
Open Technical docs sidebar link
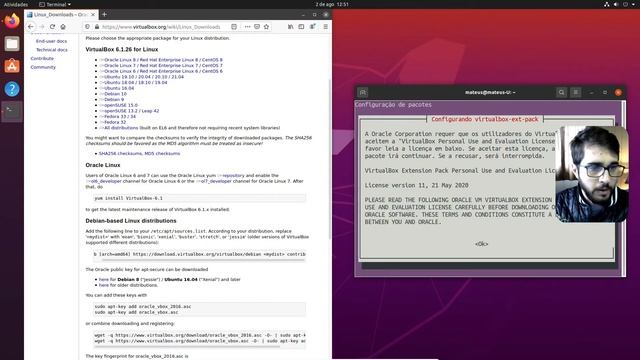click(x=52, y=50)
